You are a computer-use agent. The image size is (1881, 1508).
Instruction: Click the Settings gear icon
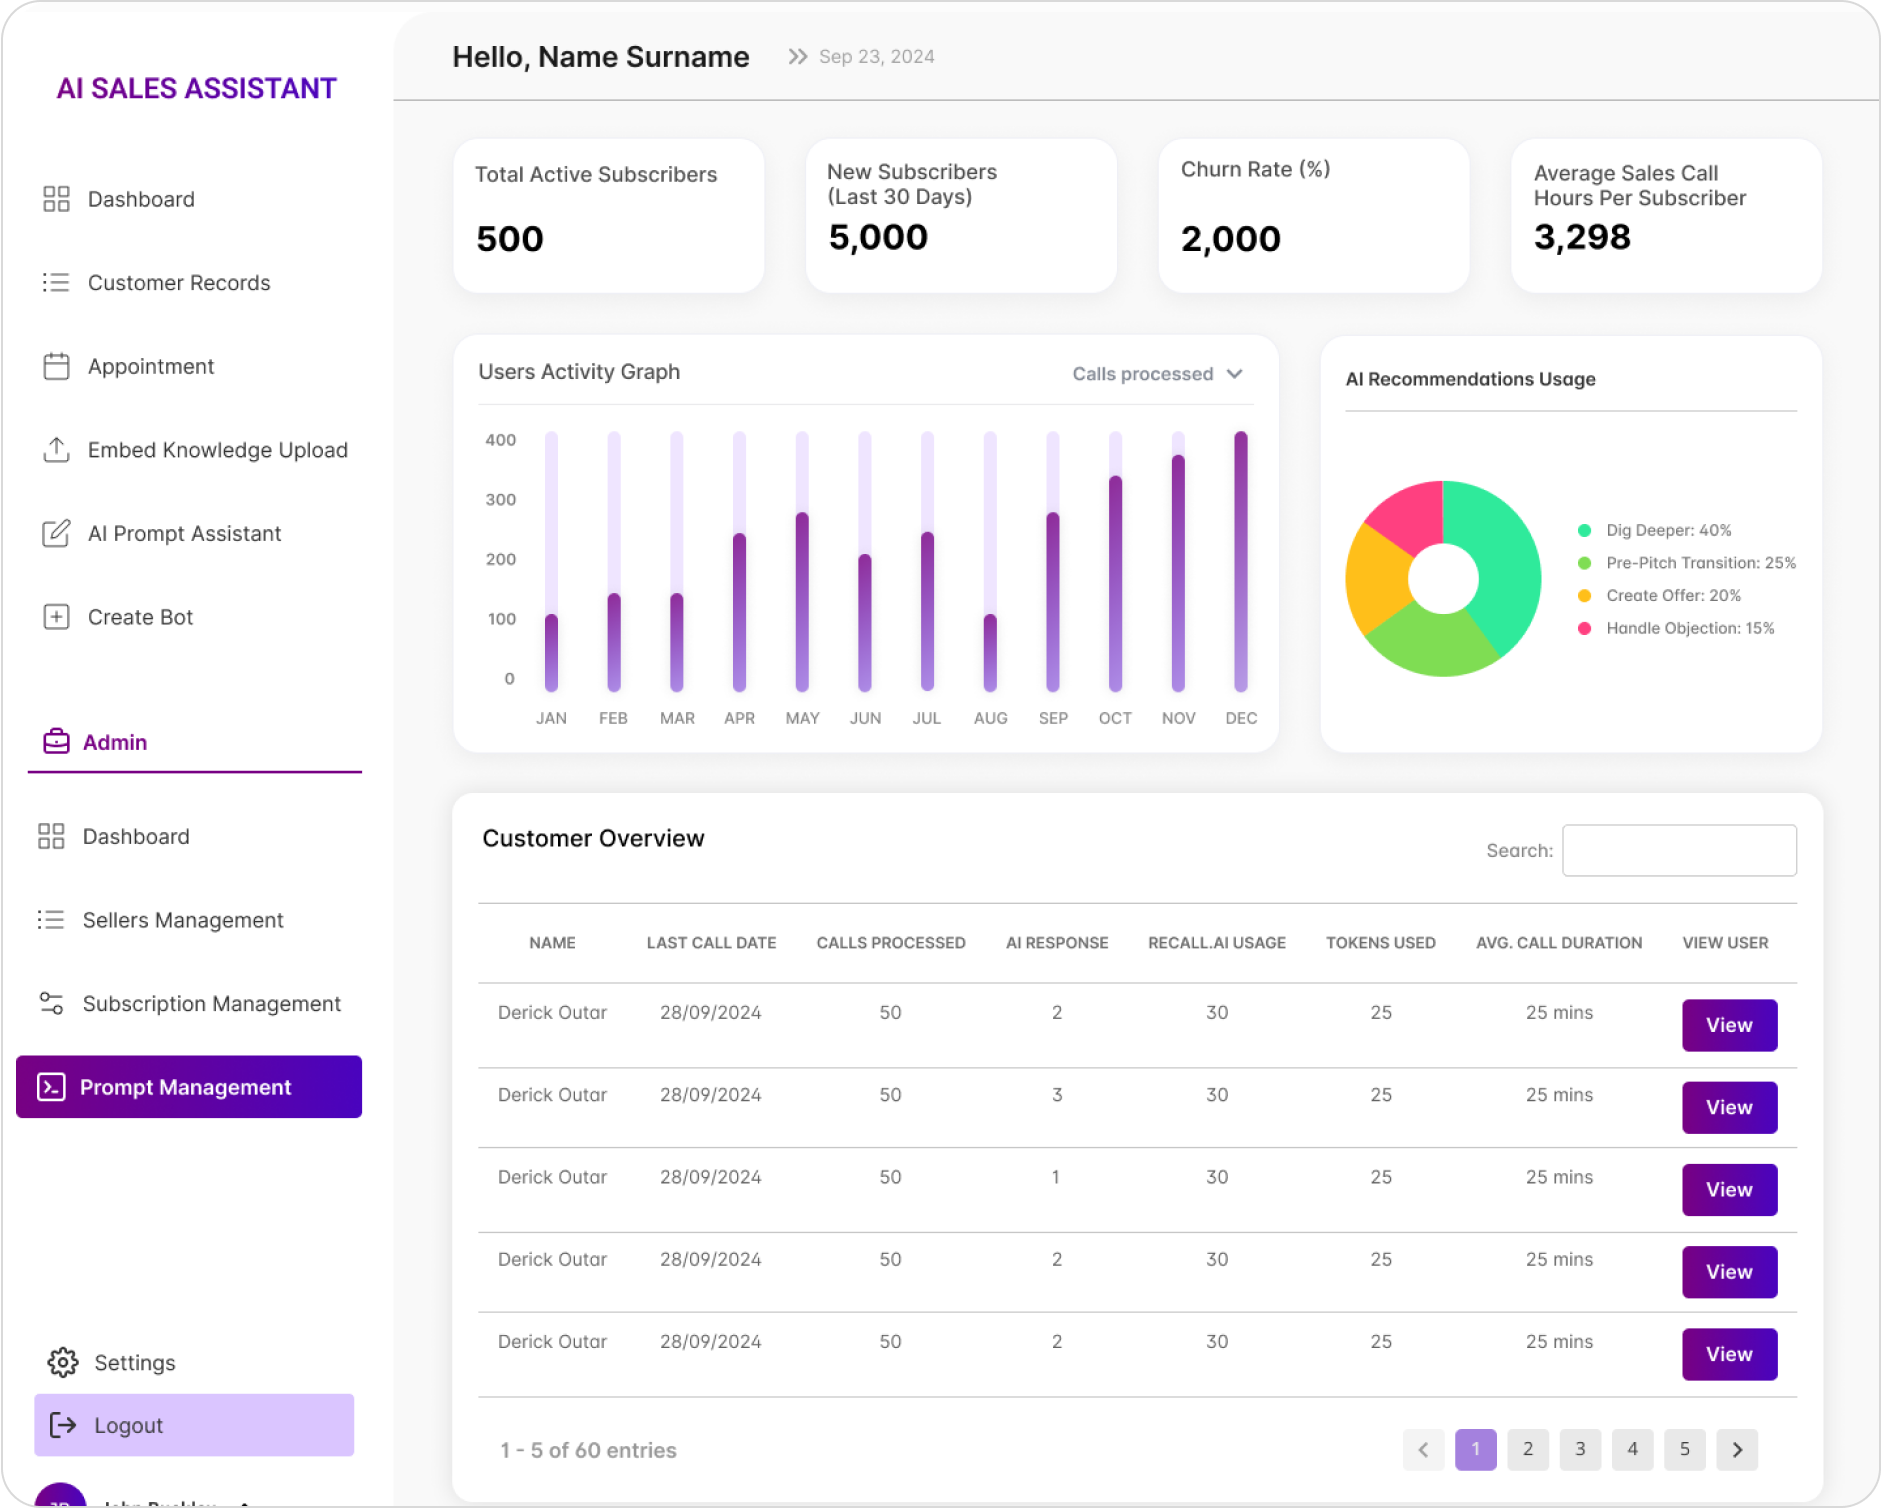(62, 1362)
